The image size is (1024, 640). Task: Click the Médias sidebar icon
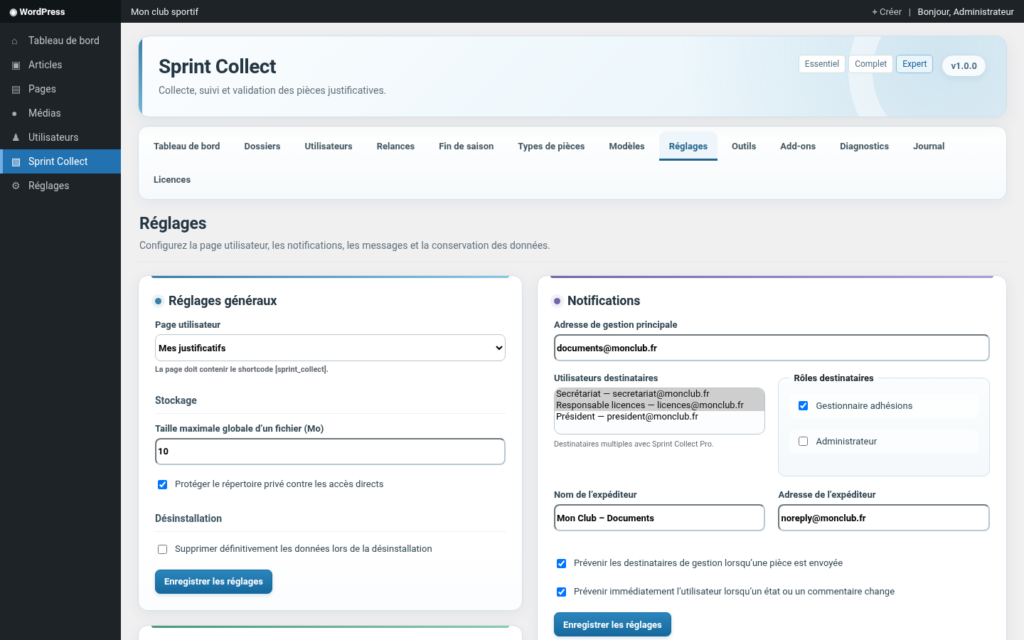(15, 114)
